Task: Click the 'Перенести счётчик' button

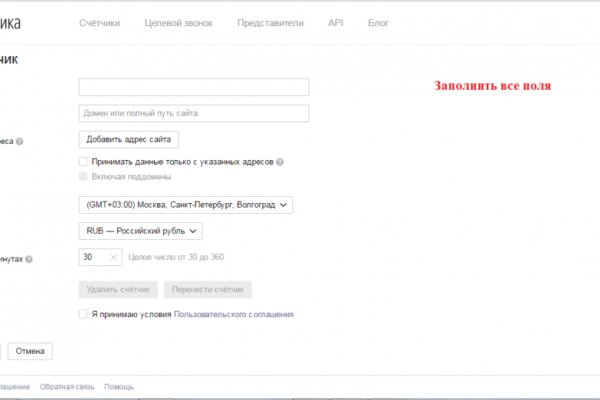Action: pos(208,289)
